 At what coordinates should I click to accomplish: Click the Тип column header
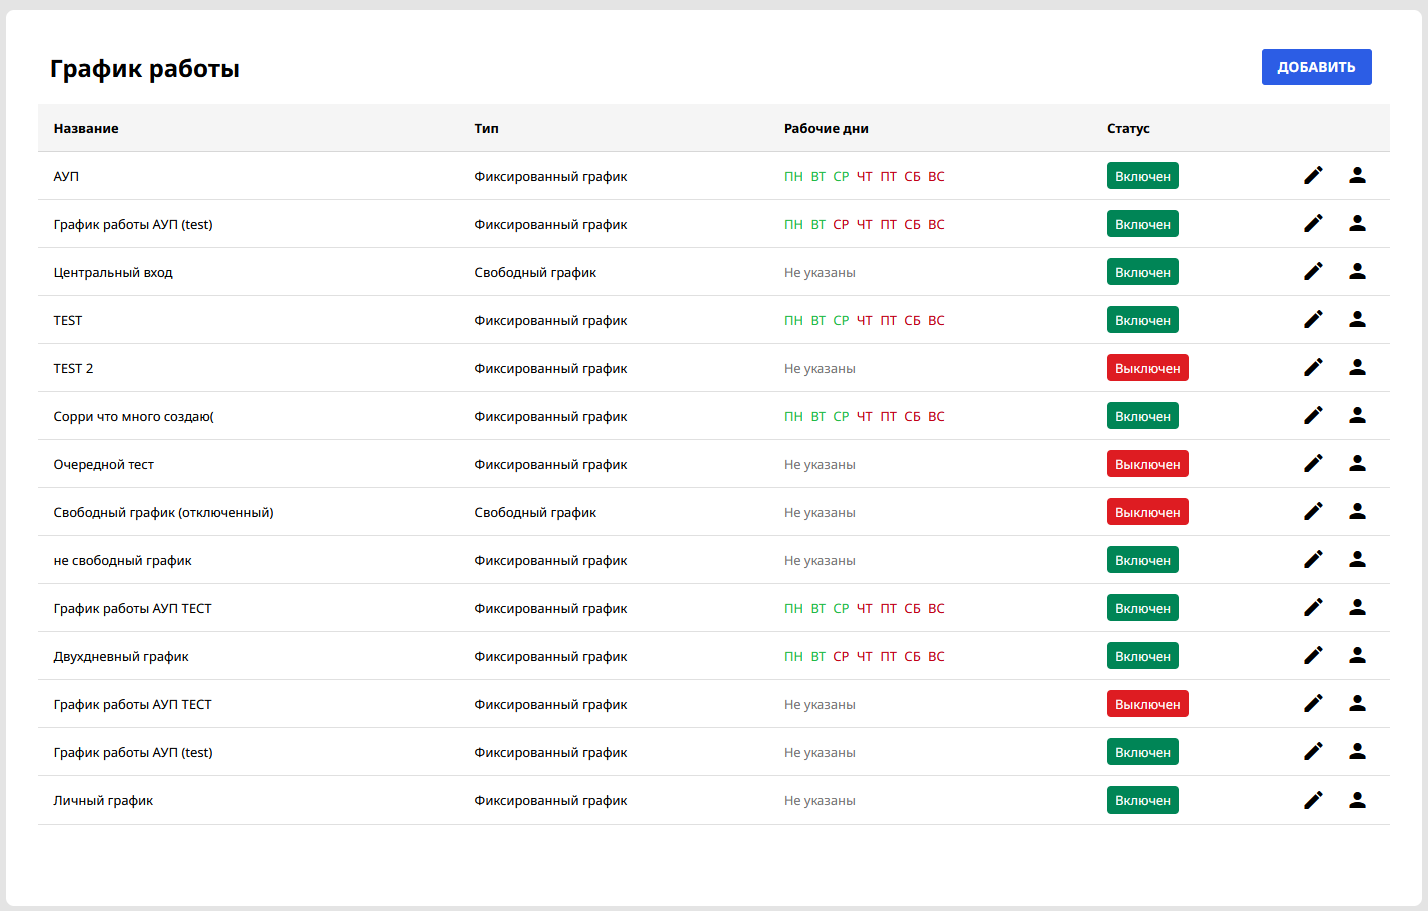[x=486, y=128]
